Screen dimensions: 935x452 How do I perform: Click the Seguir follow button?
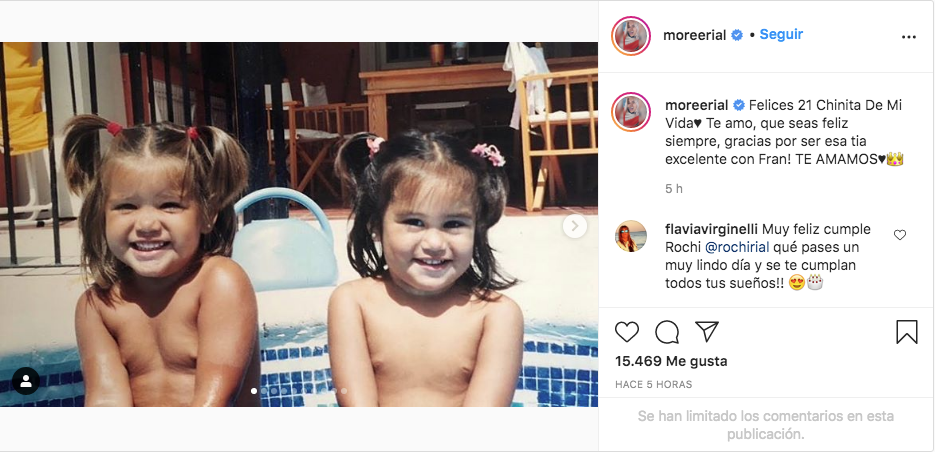click(781, 34)
